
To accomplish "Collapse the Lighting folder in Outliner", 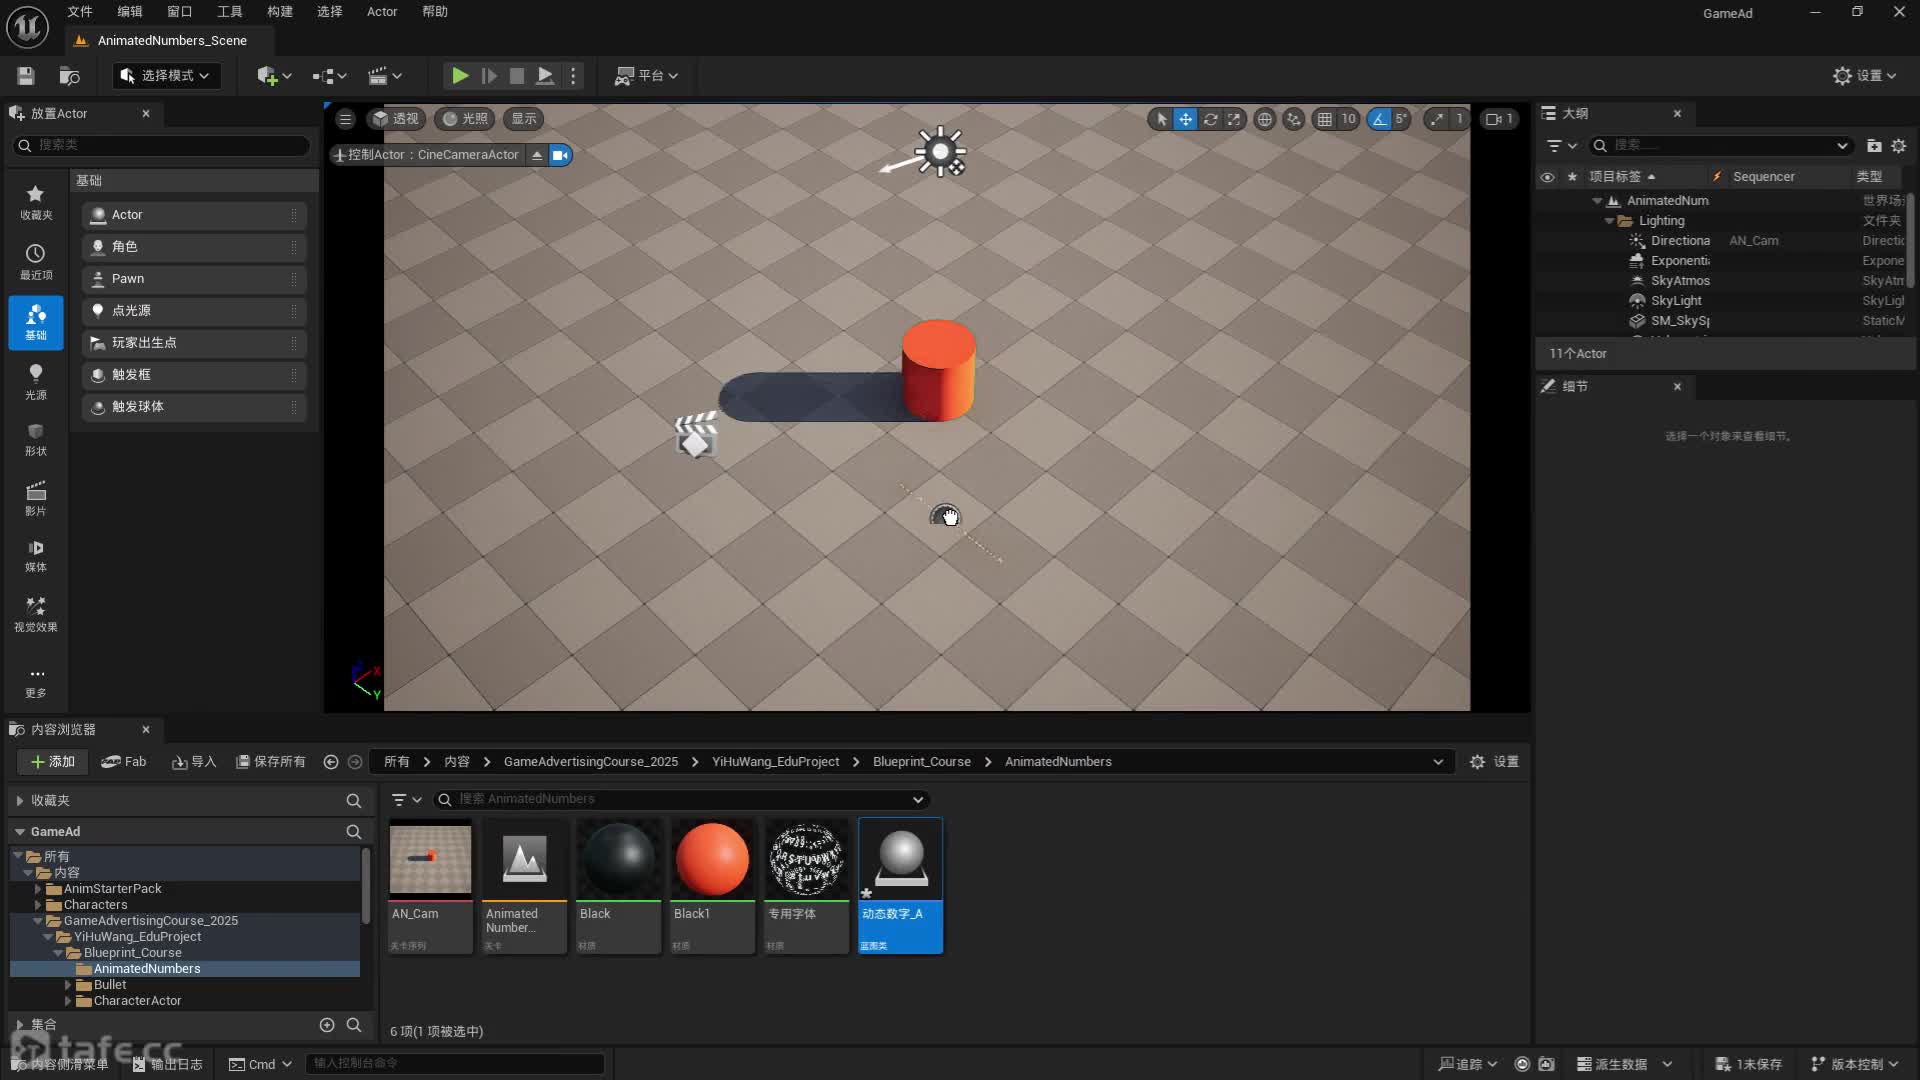I will [x=1609, y=221].
